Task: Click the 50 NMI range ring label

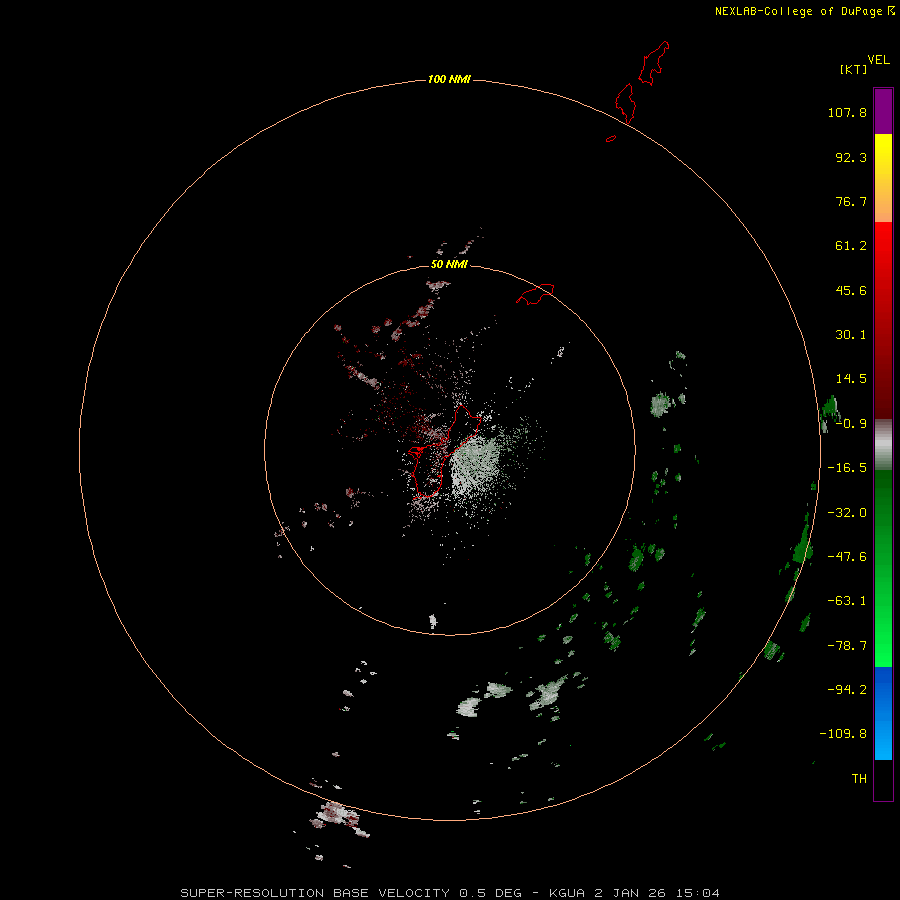Action: (449, 264)
